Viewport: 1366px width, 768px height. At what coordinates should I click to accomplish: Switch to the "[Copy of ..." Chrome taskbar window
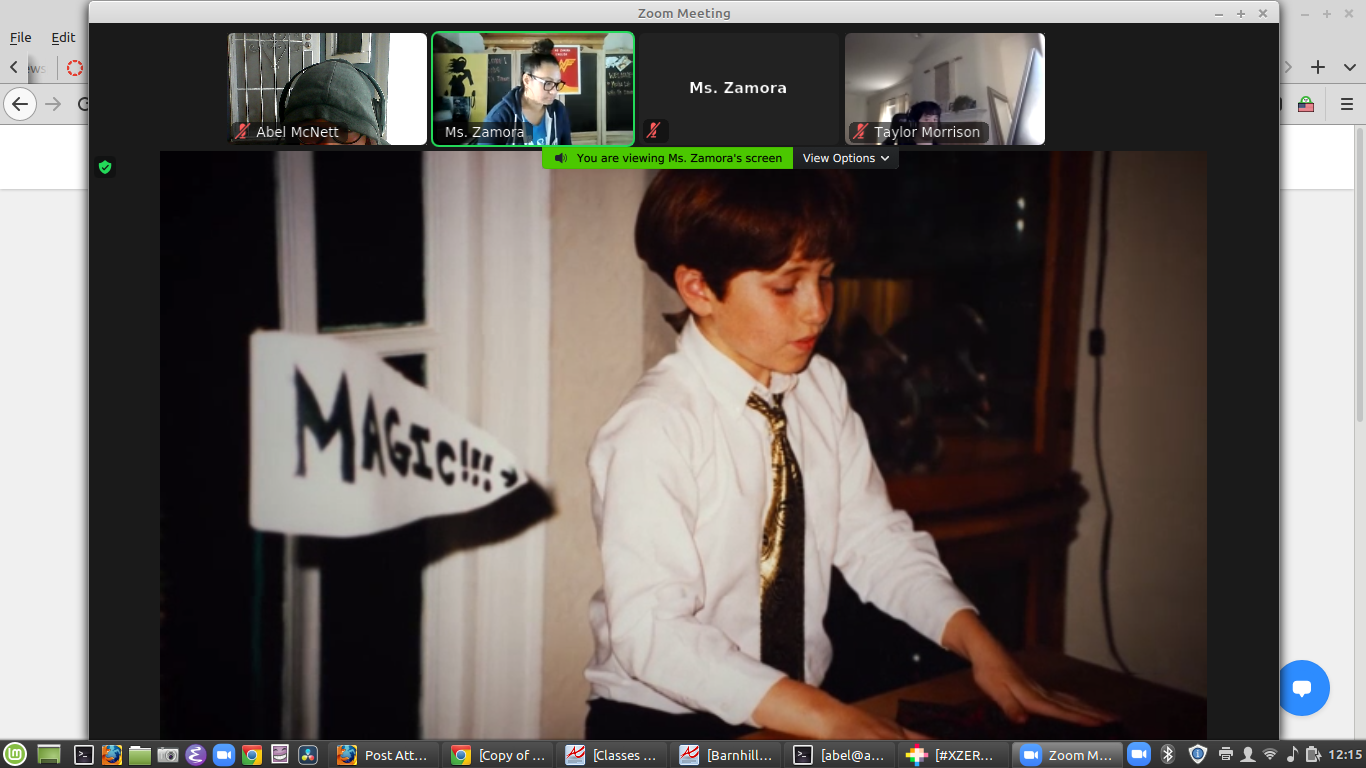click(498, 755)
